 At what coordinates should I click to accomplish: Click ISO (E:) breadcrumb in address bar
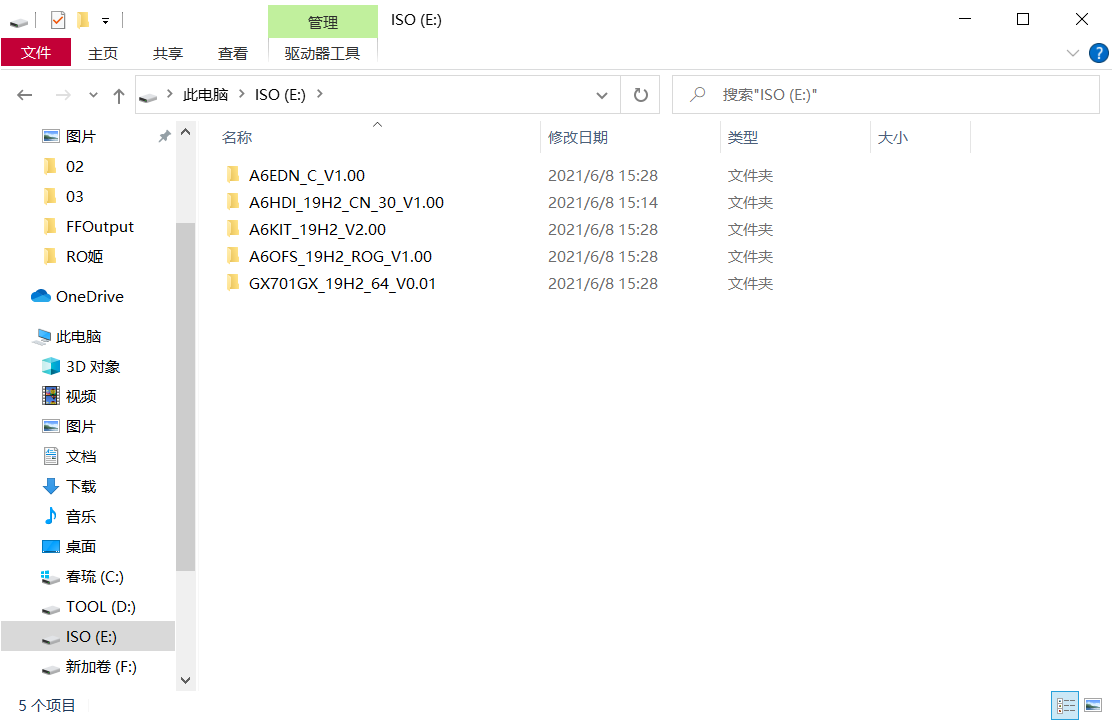click(280, 94)
